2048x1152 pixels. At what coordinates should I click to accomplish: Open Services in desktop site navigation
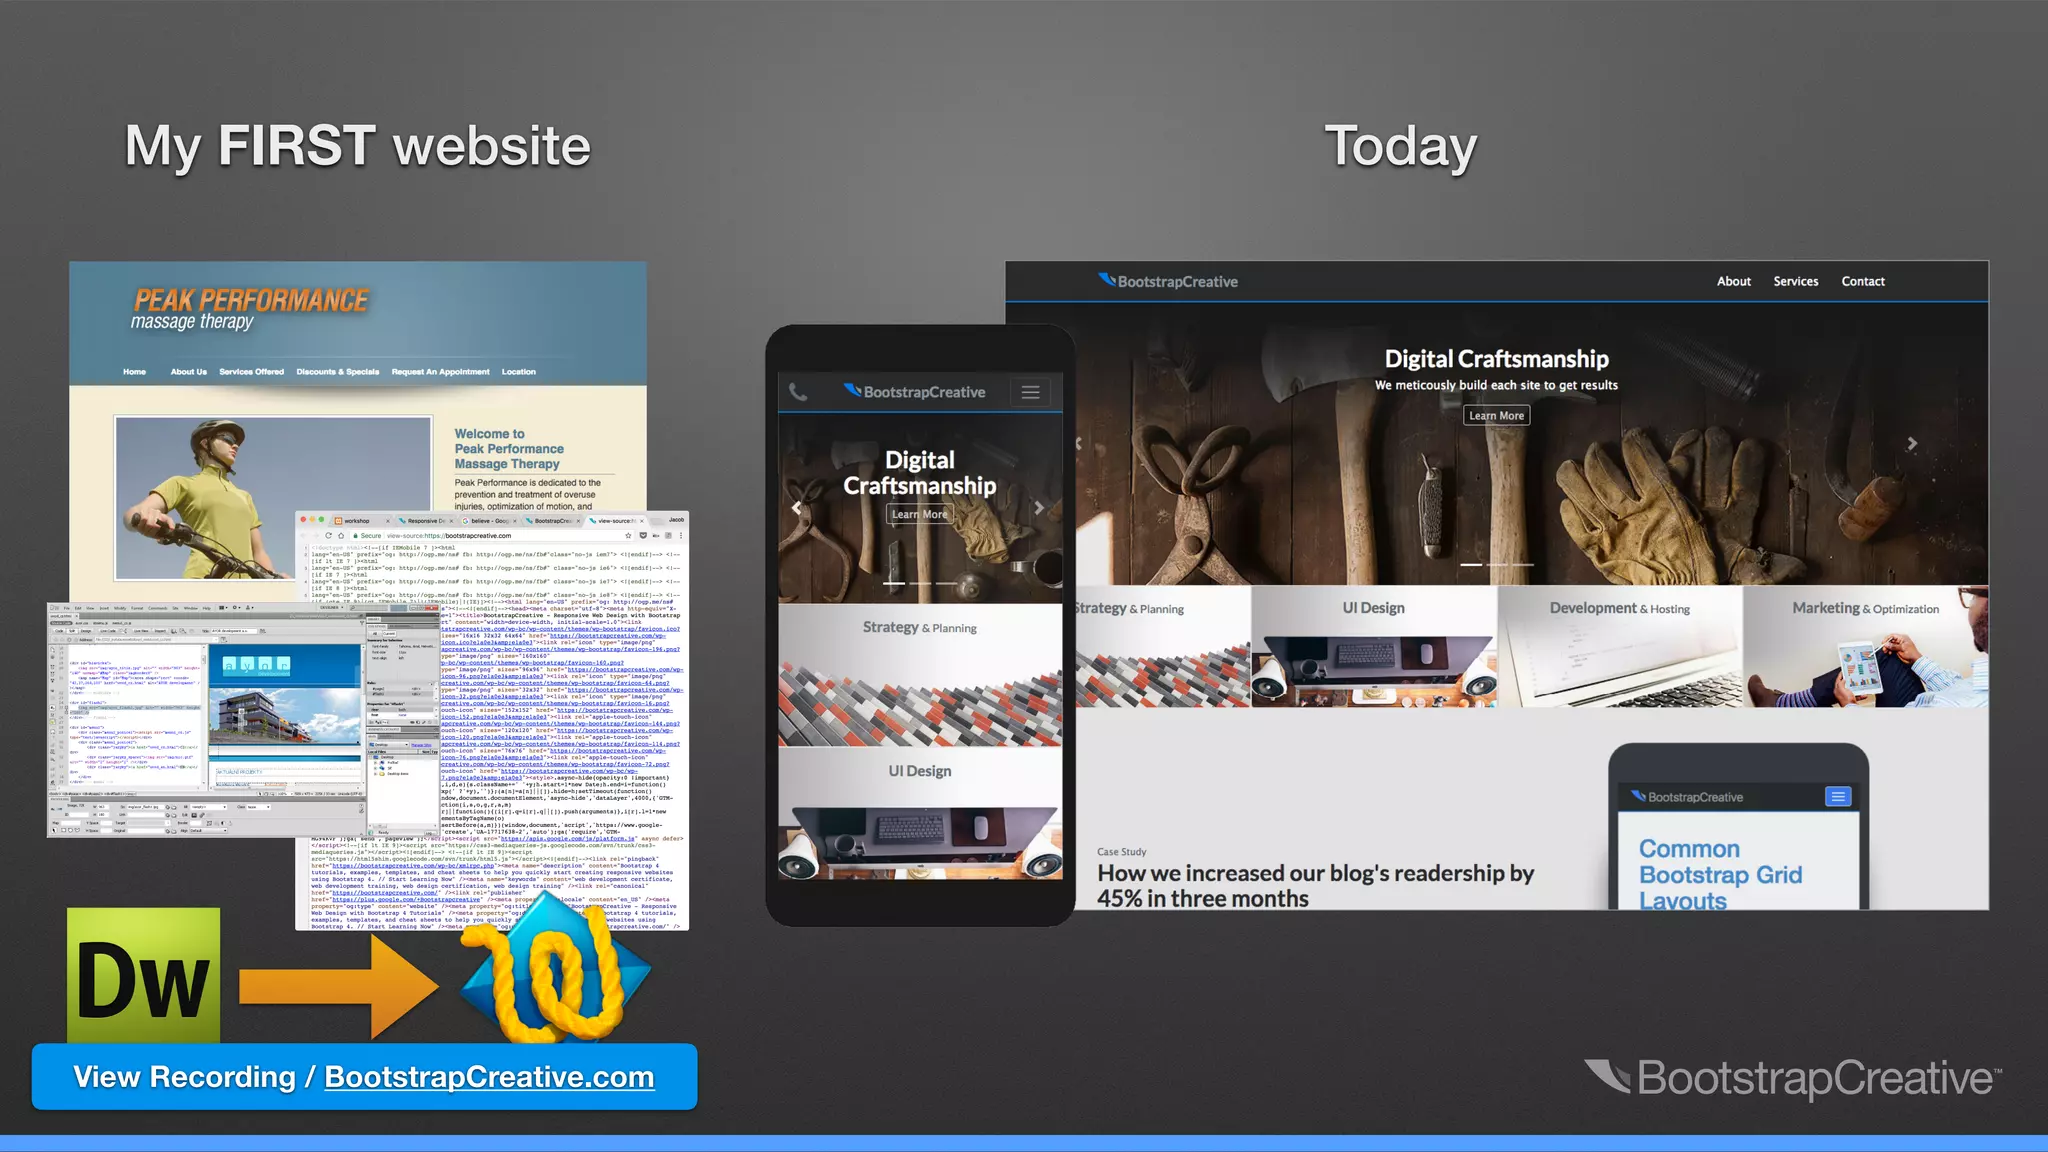coord(1796,281)
